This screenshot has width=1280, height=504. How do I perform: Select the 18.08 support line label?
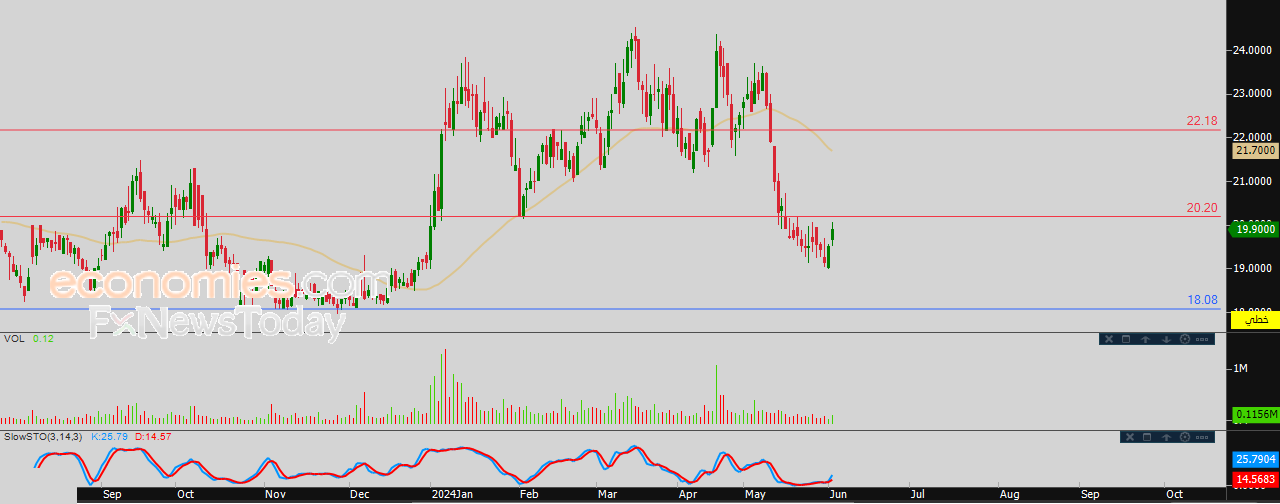coord(1202,300)
